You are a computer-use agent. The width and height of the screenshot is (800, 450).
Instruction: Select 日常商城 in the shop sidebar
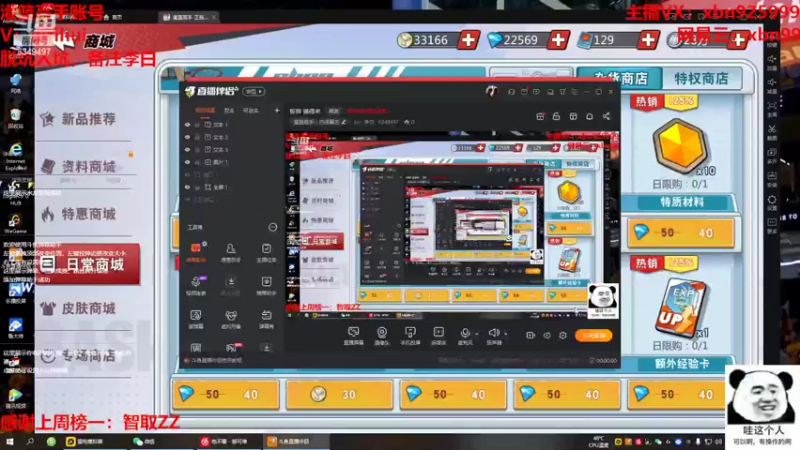[x=88, y=264]
